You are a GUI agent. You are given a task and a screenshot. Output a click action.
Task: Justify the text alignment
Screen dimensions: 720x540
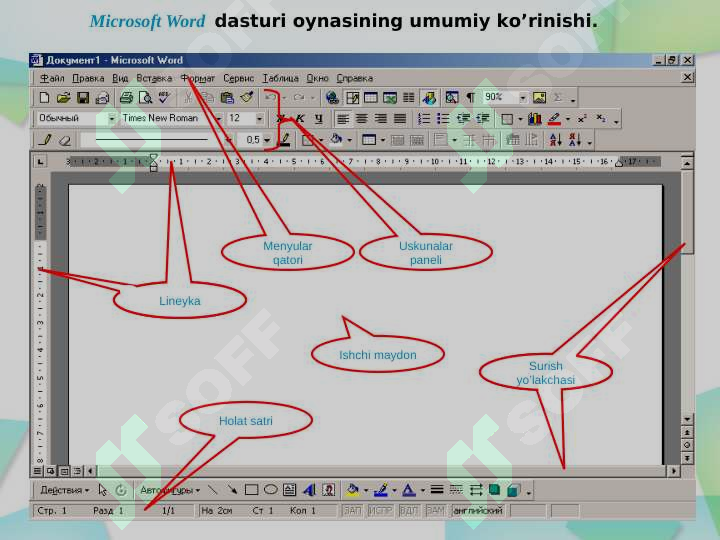[x=400, y=119]
